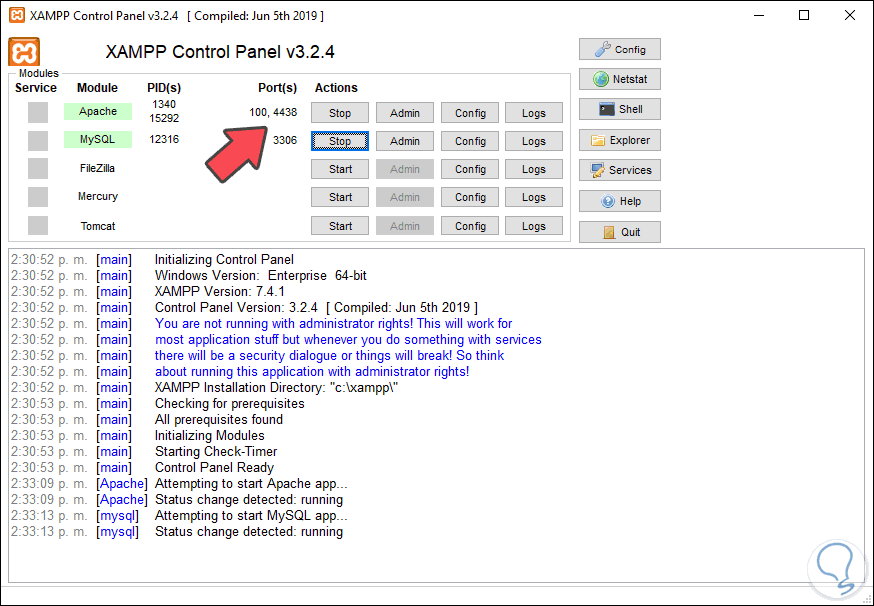Screen dimensions: 874x606
Task: Launch Shell with the terminal icon
Action: 620,109
